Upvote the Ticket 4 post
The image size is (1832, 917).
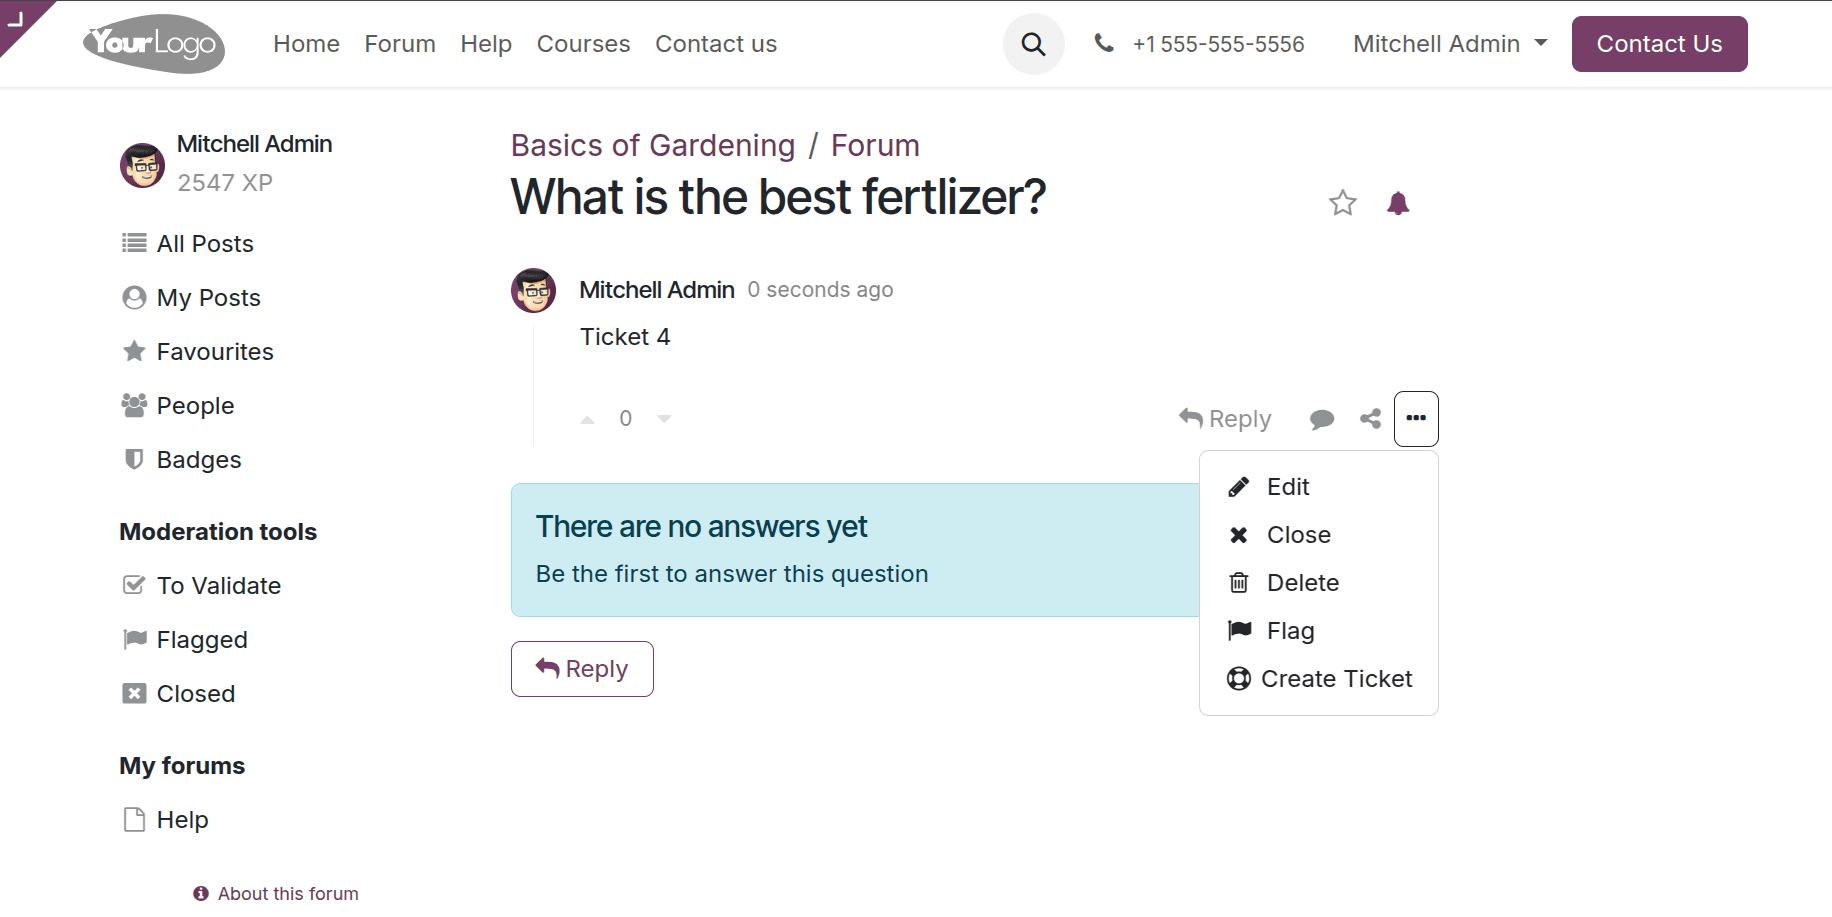point(587,418)
